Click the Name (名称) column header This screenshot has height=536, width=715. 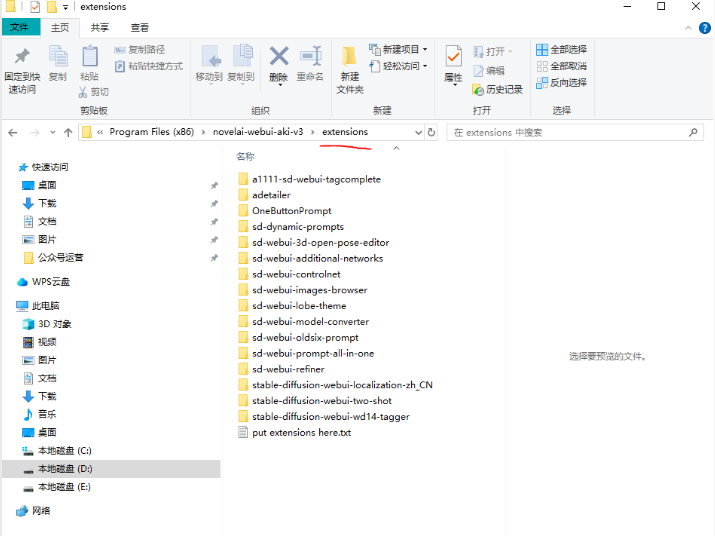coord(245,156)
